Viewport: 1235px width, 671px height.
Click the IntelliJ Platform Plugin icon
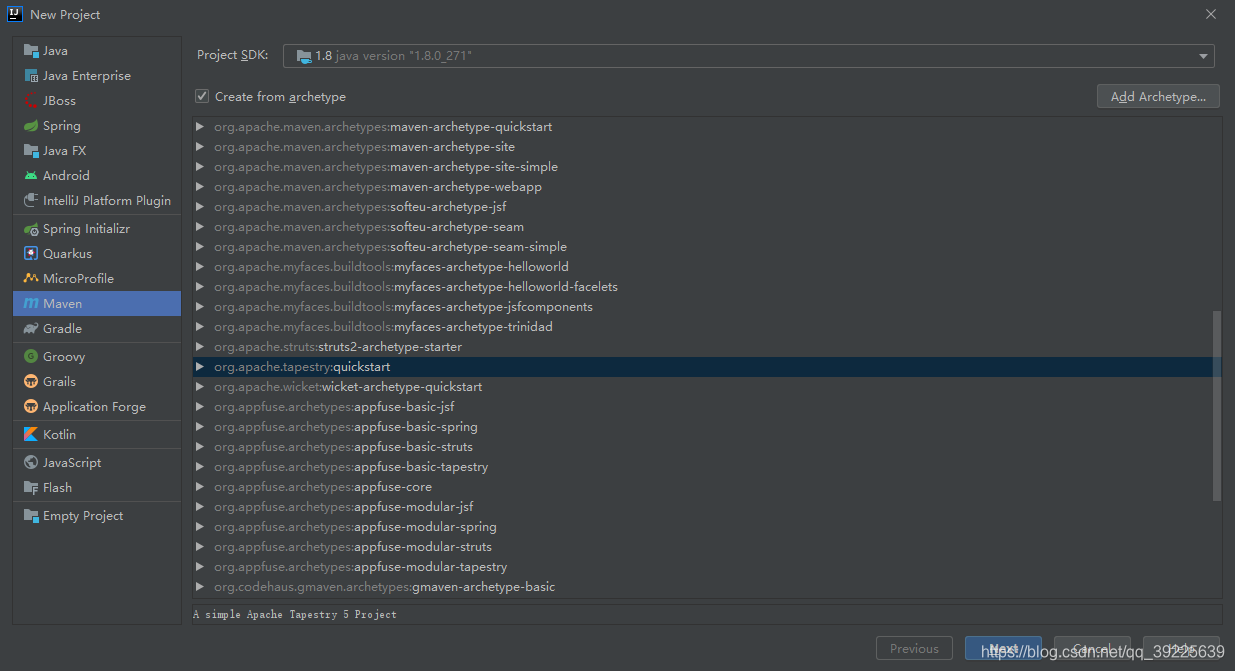31,201
